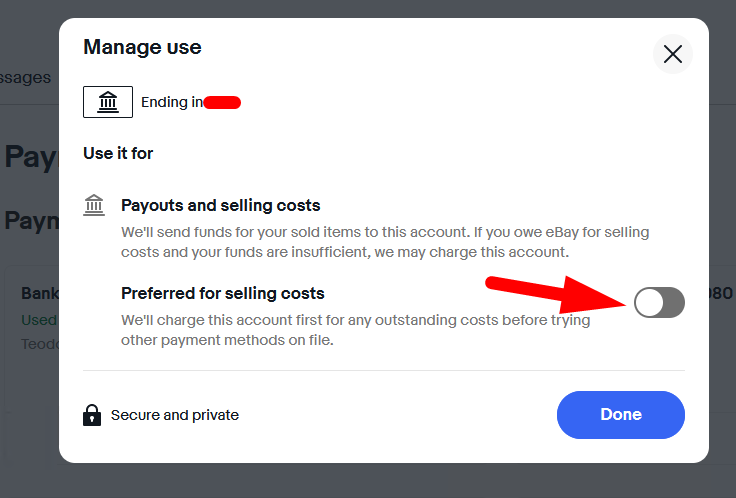Click the red arrow annotation
Image resolution: width=736 pixels, height=498 pixels.
point(556,295)
